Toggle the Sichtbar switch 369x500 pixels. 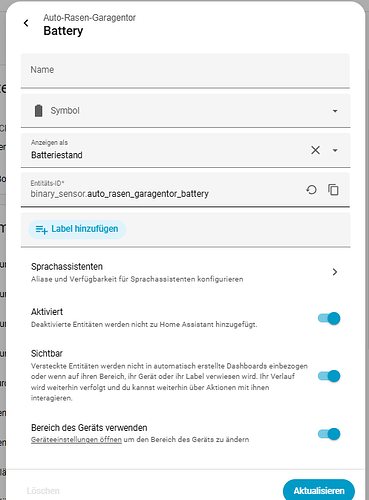tap(329, 376)
